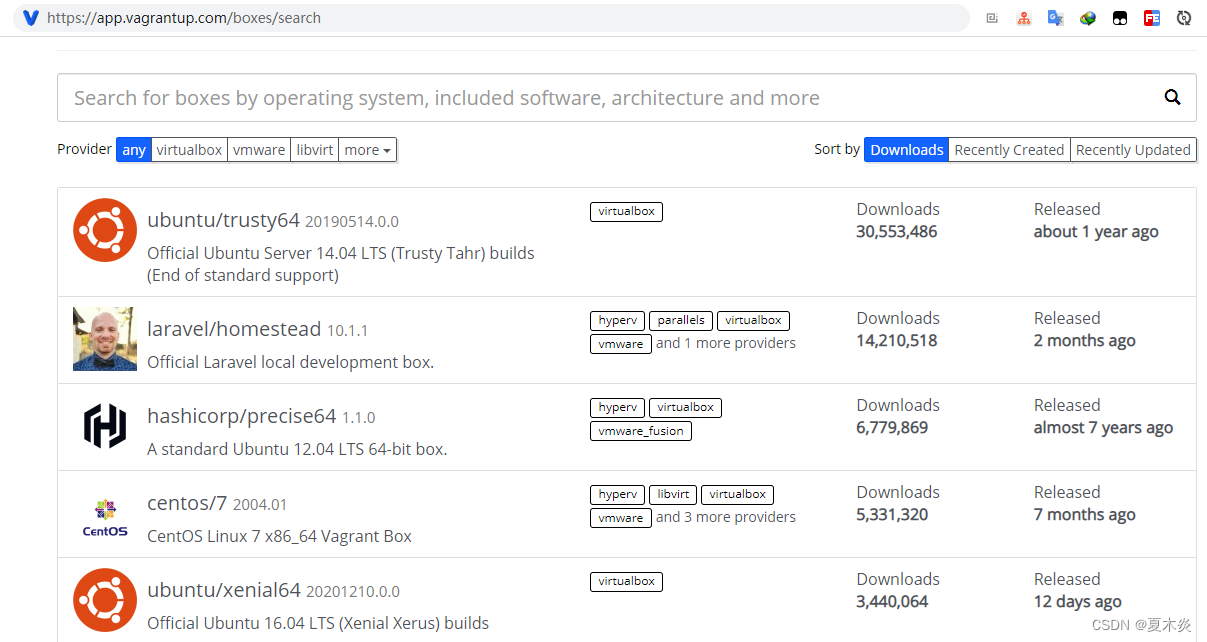Image resolution: width=1207 pixels, height=642 pixels.
Task: Click hyperv tag on centos/7 row
Action: pos(617,495)
